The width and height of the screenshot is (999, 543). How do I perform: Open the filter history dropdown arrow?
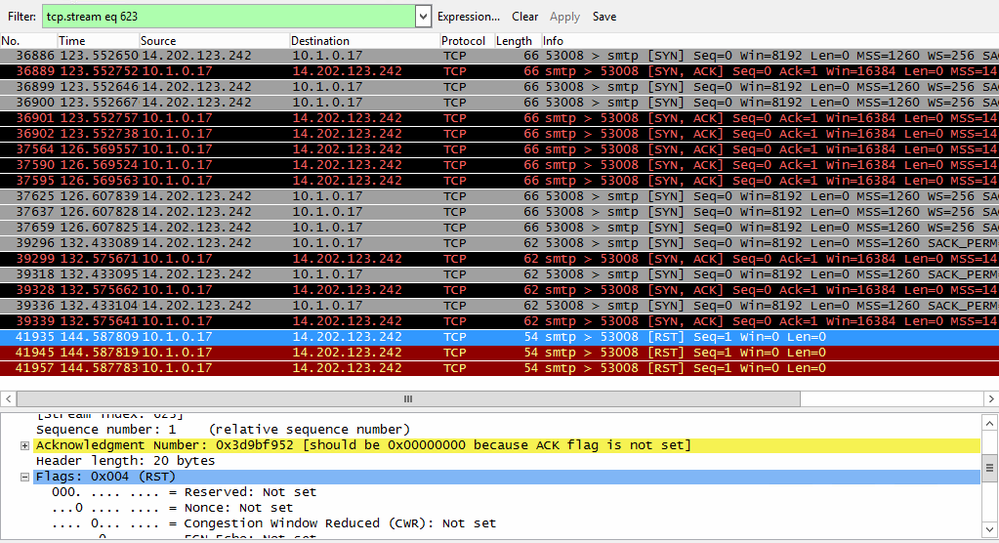point(422,16)
